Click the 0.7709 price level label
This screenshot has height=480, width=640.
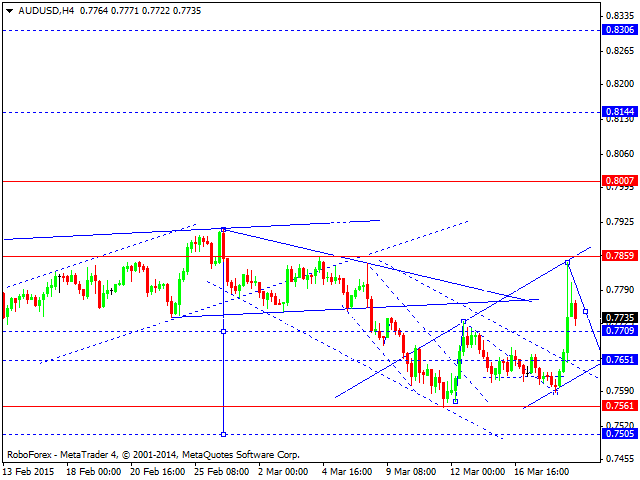(617, 330)
